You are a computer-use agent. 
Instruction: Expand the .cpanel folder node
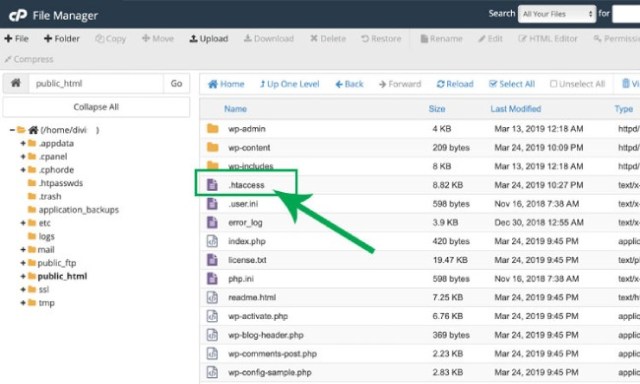[x=23, y=157]
